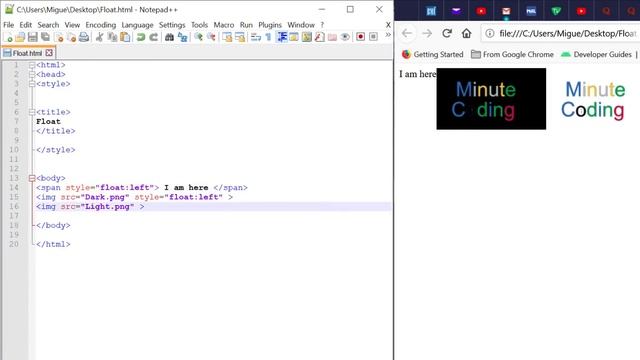Click the dark Minute Coding image
The image size is (640, 360).
[x=491, y=99]
